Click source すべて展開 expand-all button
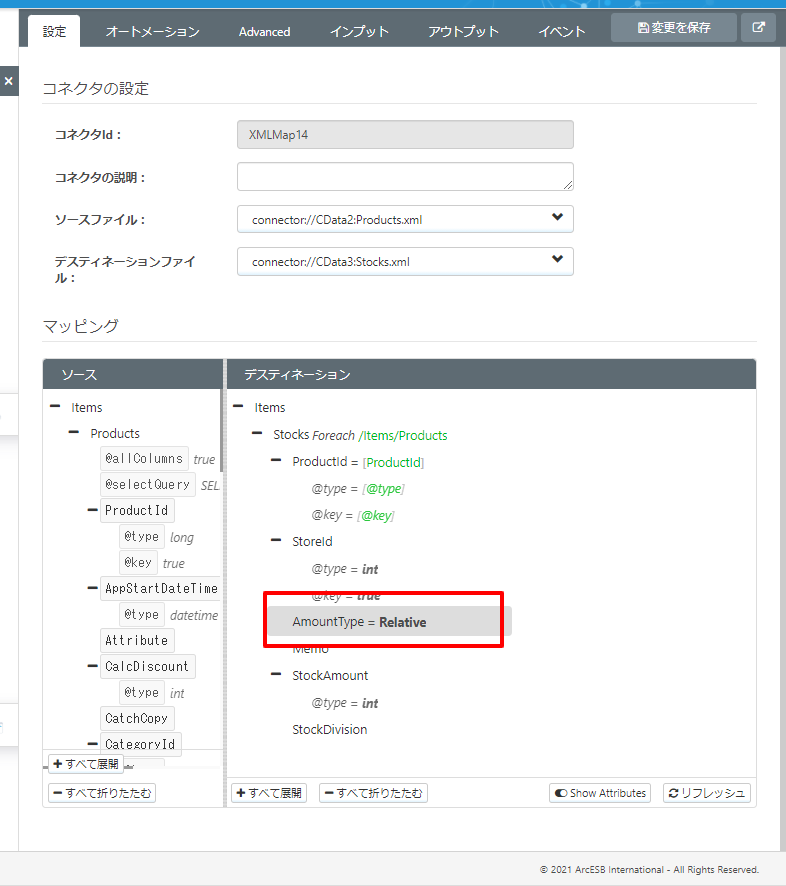The height and width of the screenshot is (886, 786). [86, 764]
